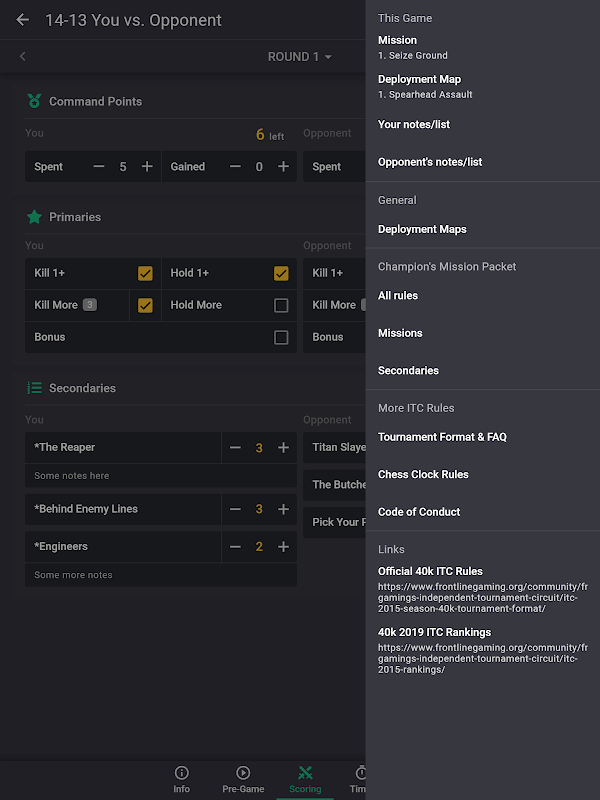This screenshot has height=800, width=600.
Task: Open Deployment Maps from the side menu
Action: [x=422, y=229]
